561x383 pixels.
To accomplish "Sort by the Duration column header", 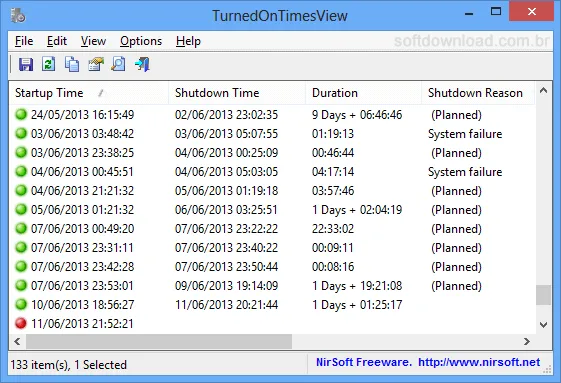I will 364,93.
